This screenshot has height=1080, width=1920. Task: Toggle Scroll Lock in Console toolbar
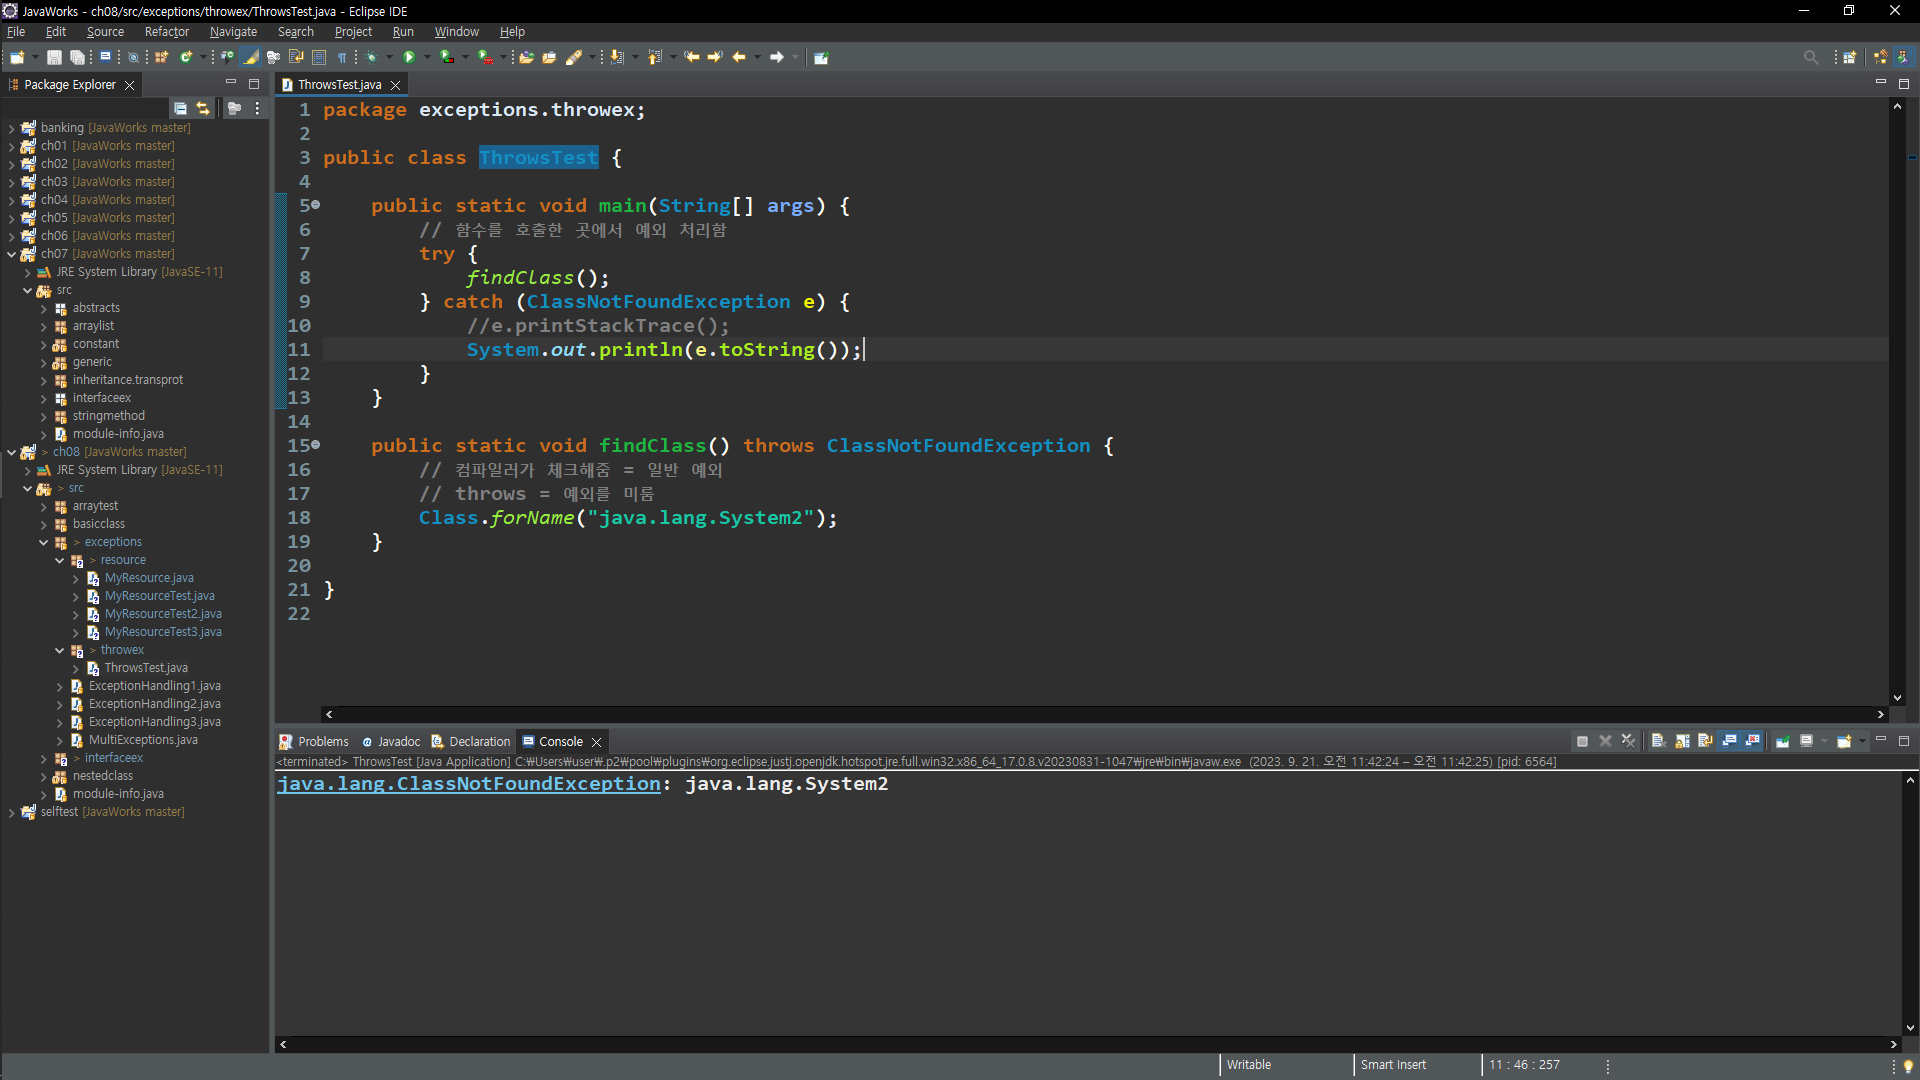[1682, 741]
